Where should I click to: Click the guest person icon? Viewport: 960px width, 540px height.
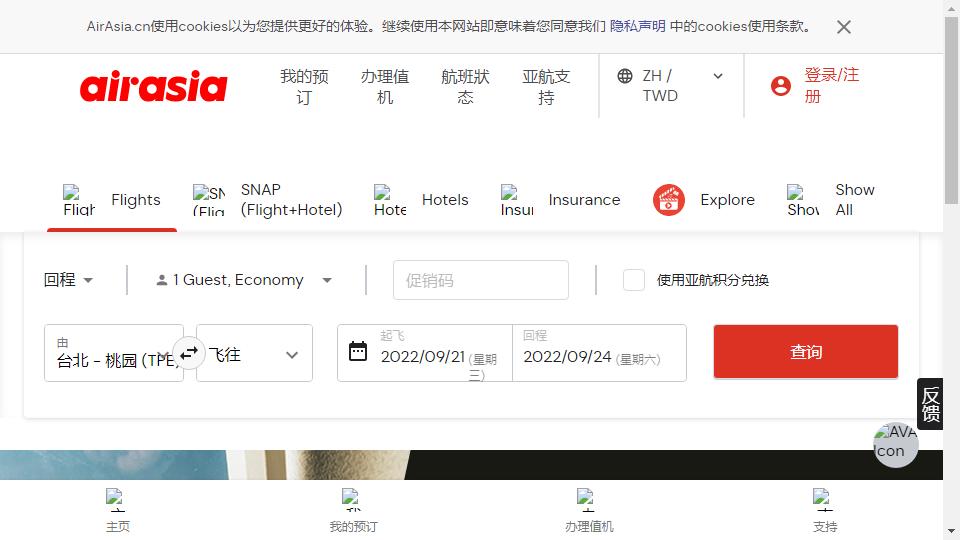(x=162, y=280)
